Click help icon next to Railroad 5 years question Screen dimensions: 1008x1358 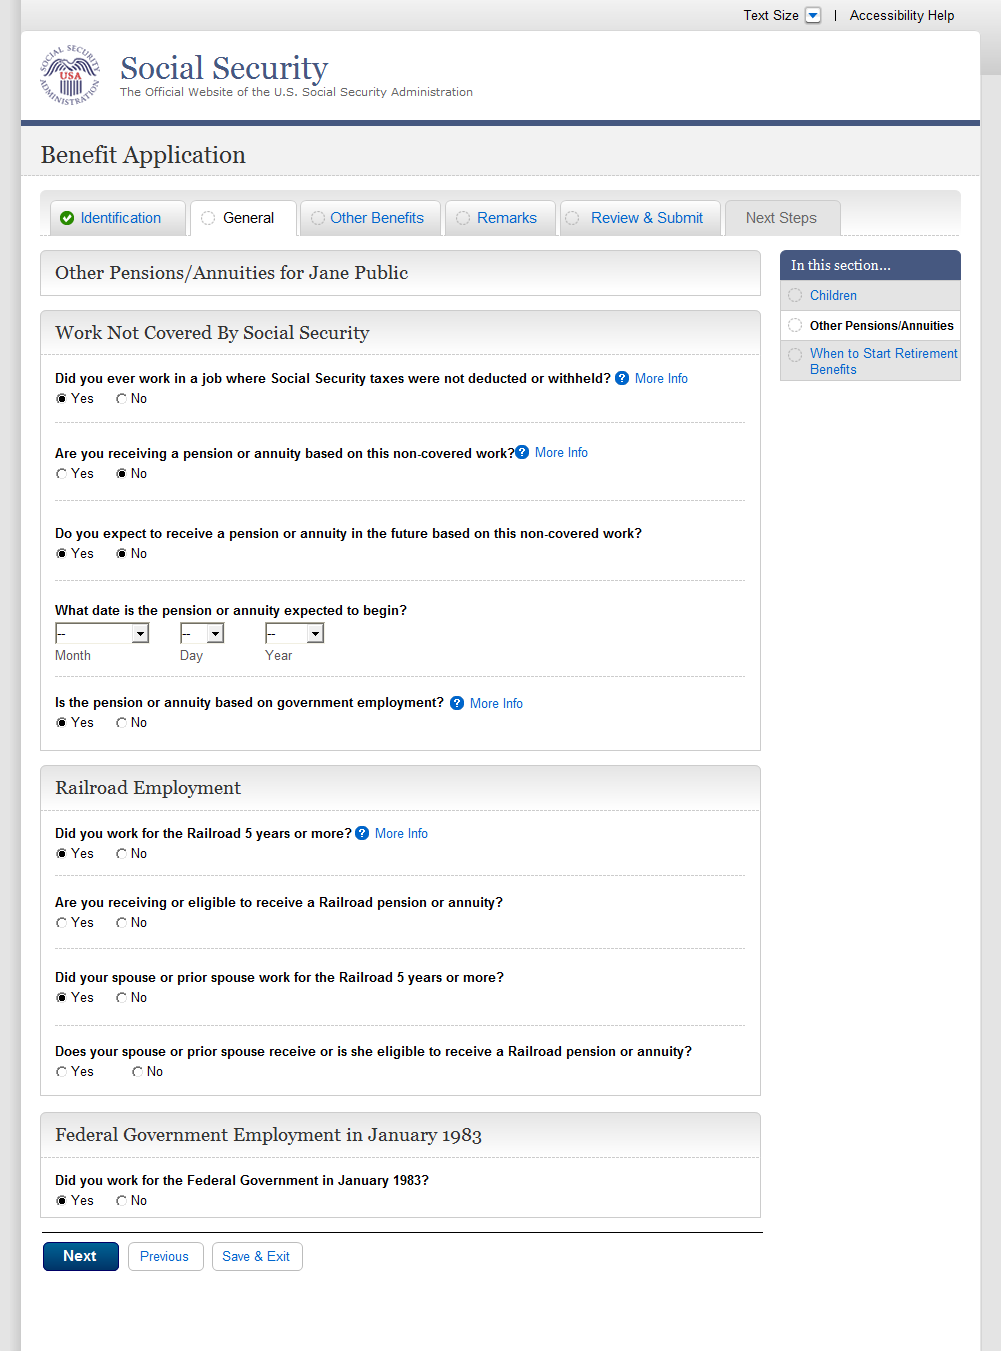(362, 833)
